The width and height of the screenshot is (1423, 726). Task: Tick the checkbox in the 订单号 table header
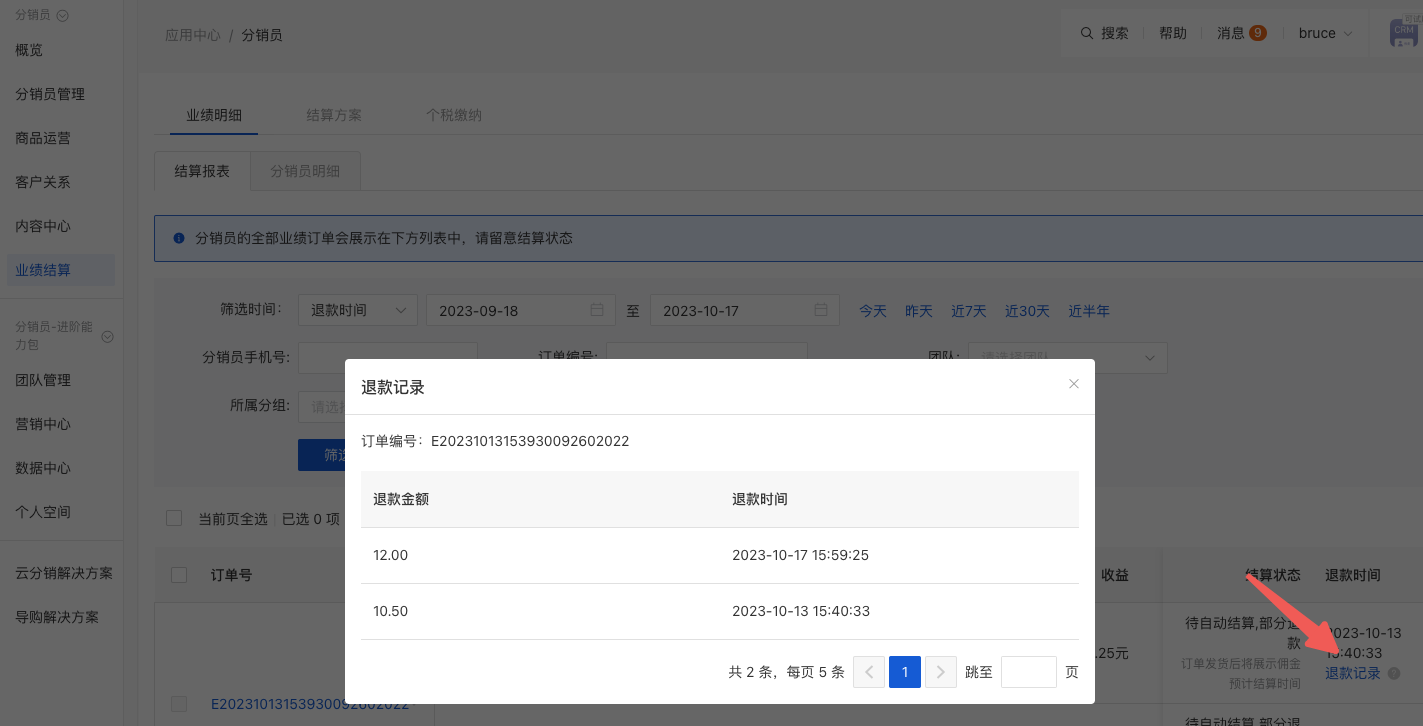pos(179,575)
